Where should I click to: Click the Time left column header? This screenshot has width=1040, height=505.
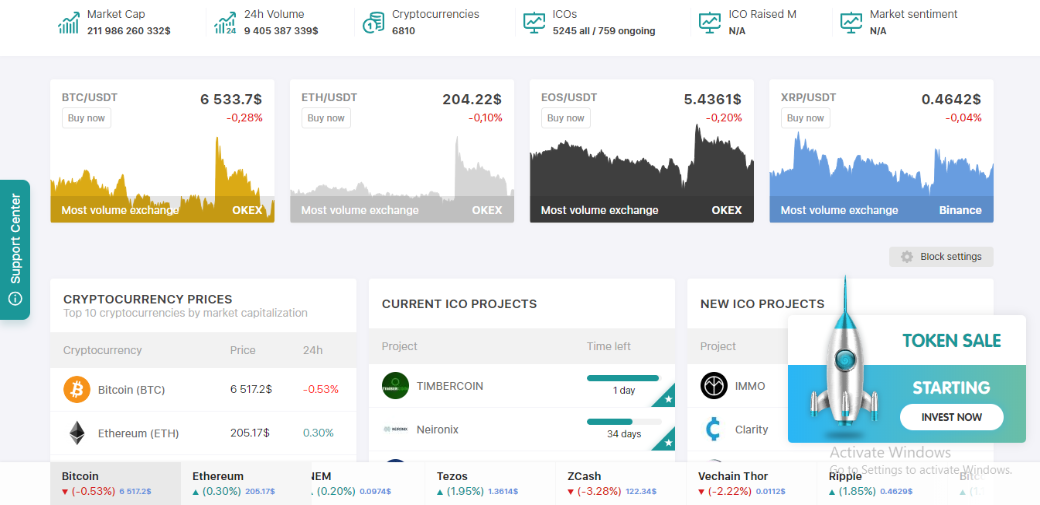pos(609,346)
